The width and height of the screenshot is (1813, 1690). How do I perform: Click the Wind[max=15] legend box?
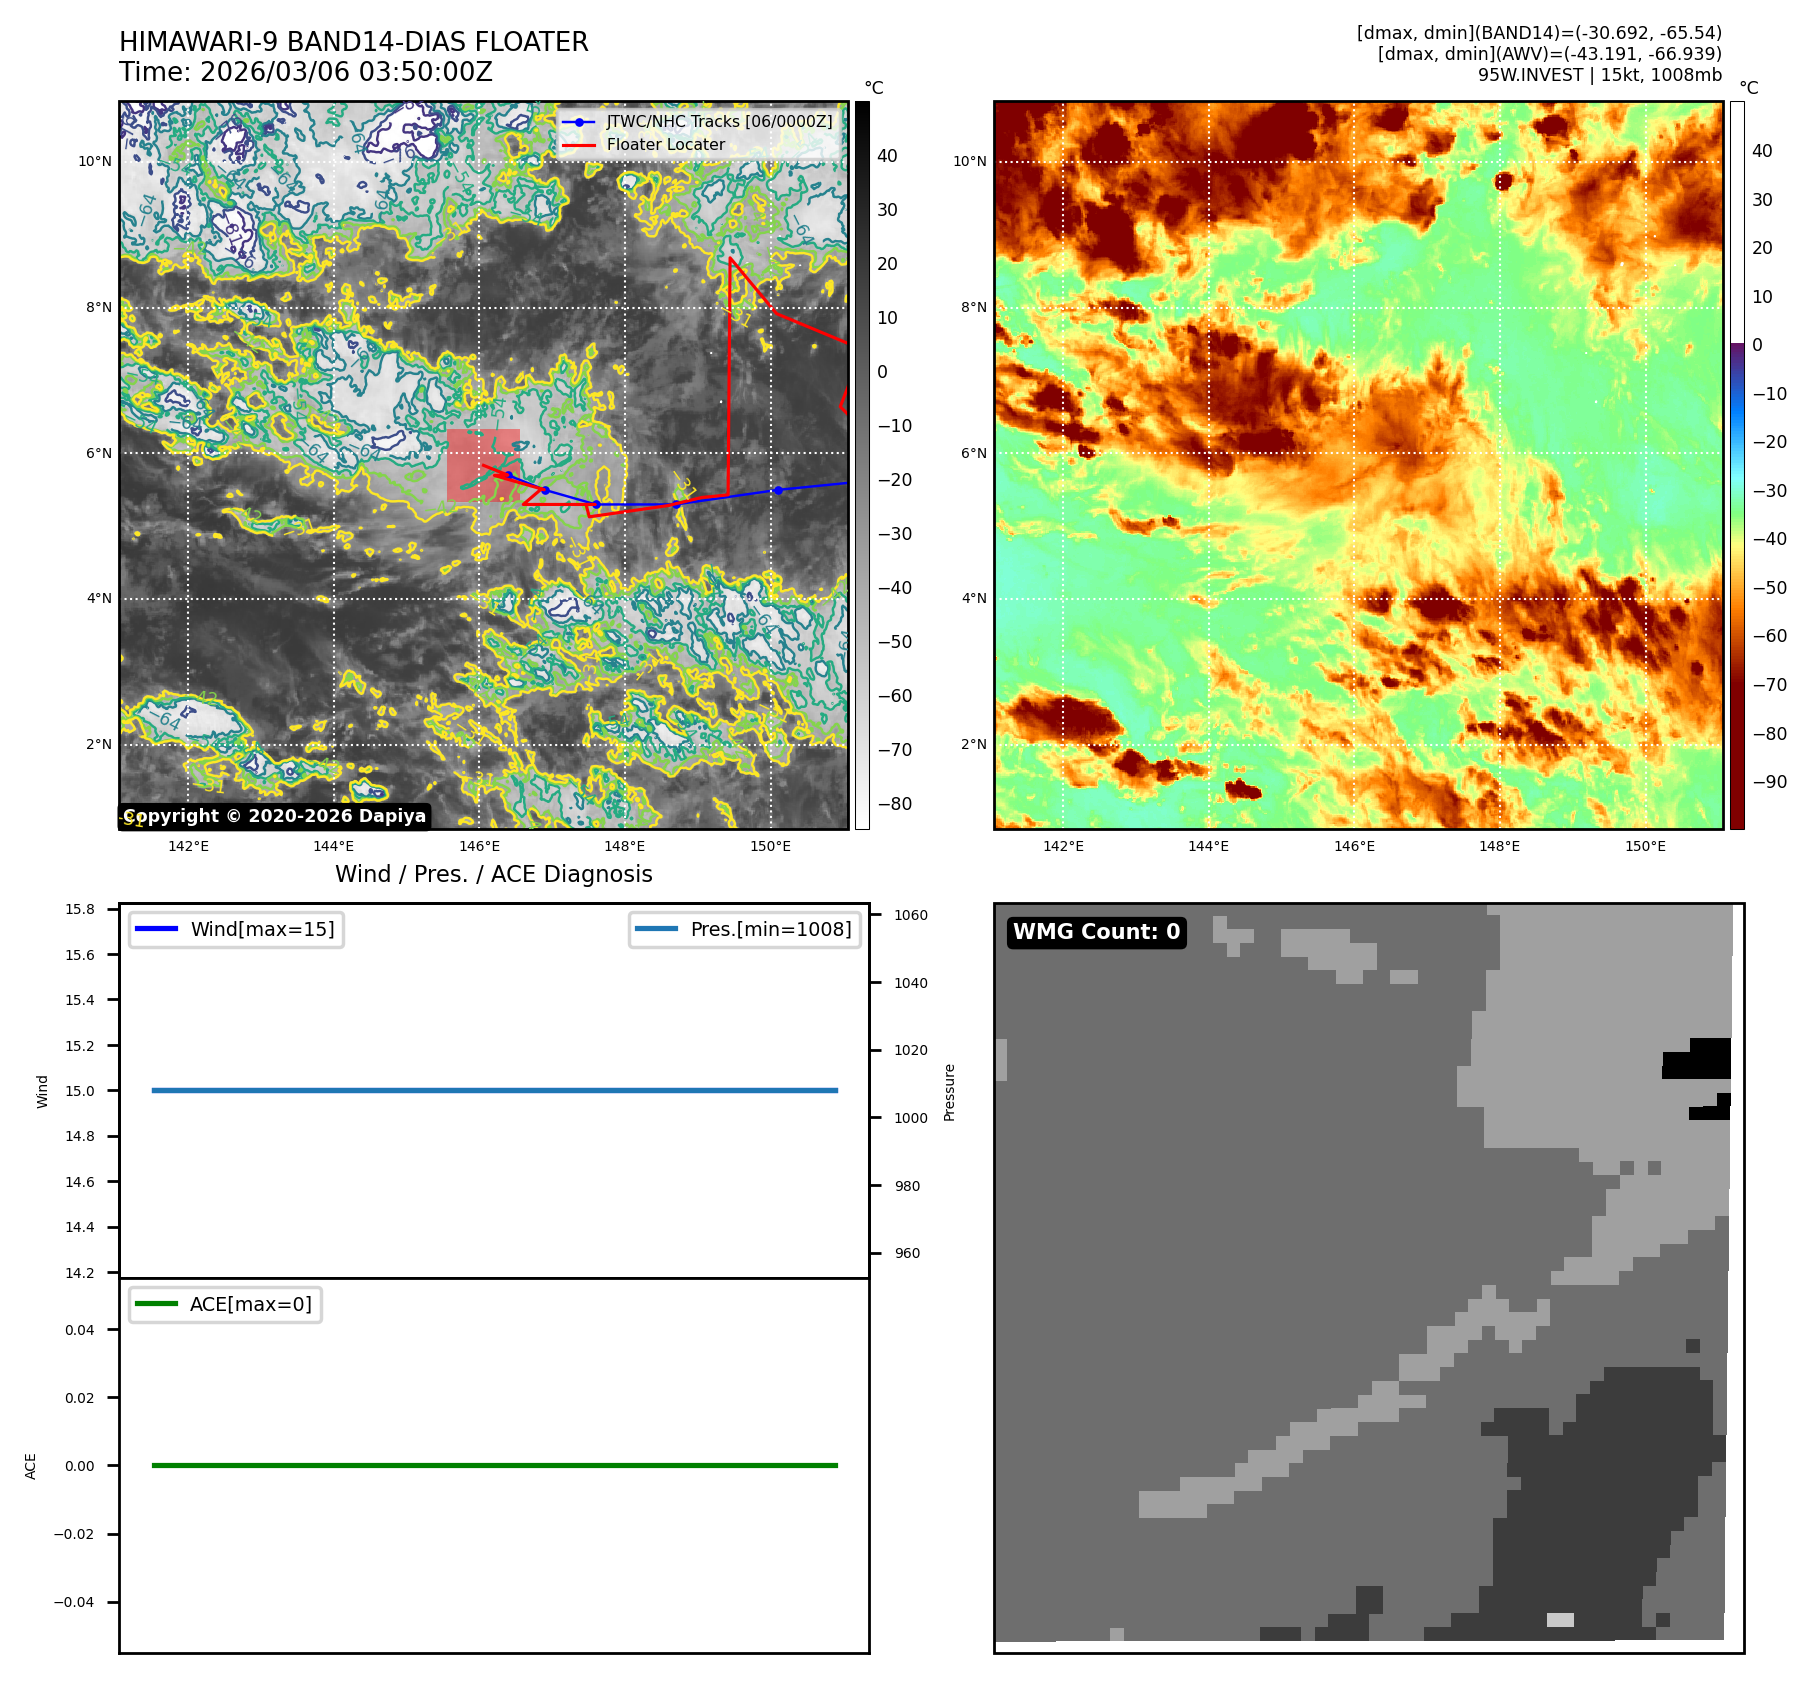(236, 929)
